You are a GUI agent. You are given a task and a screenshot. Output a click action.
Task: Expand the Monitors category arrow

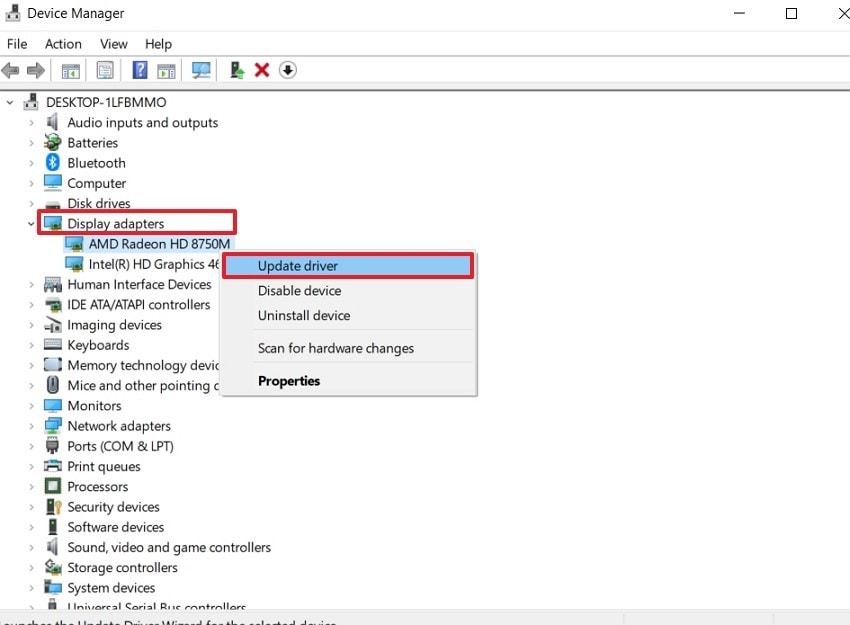[x=31, y=405]
